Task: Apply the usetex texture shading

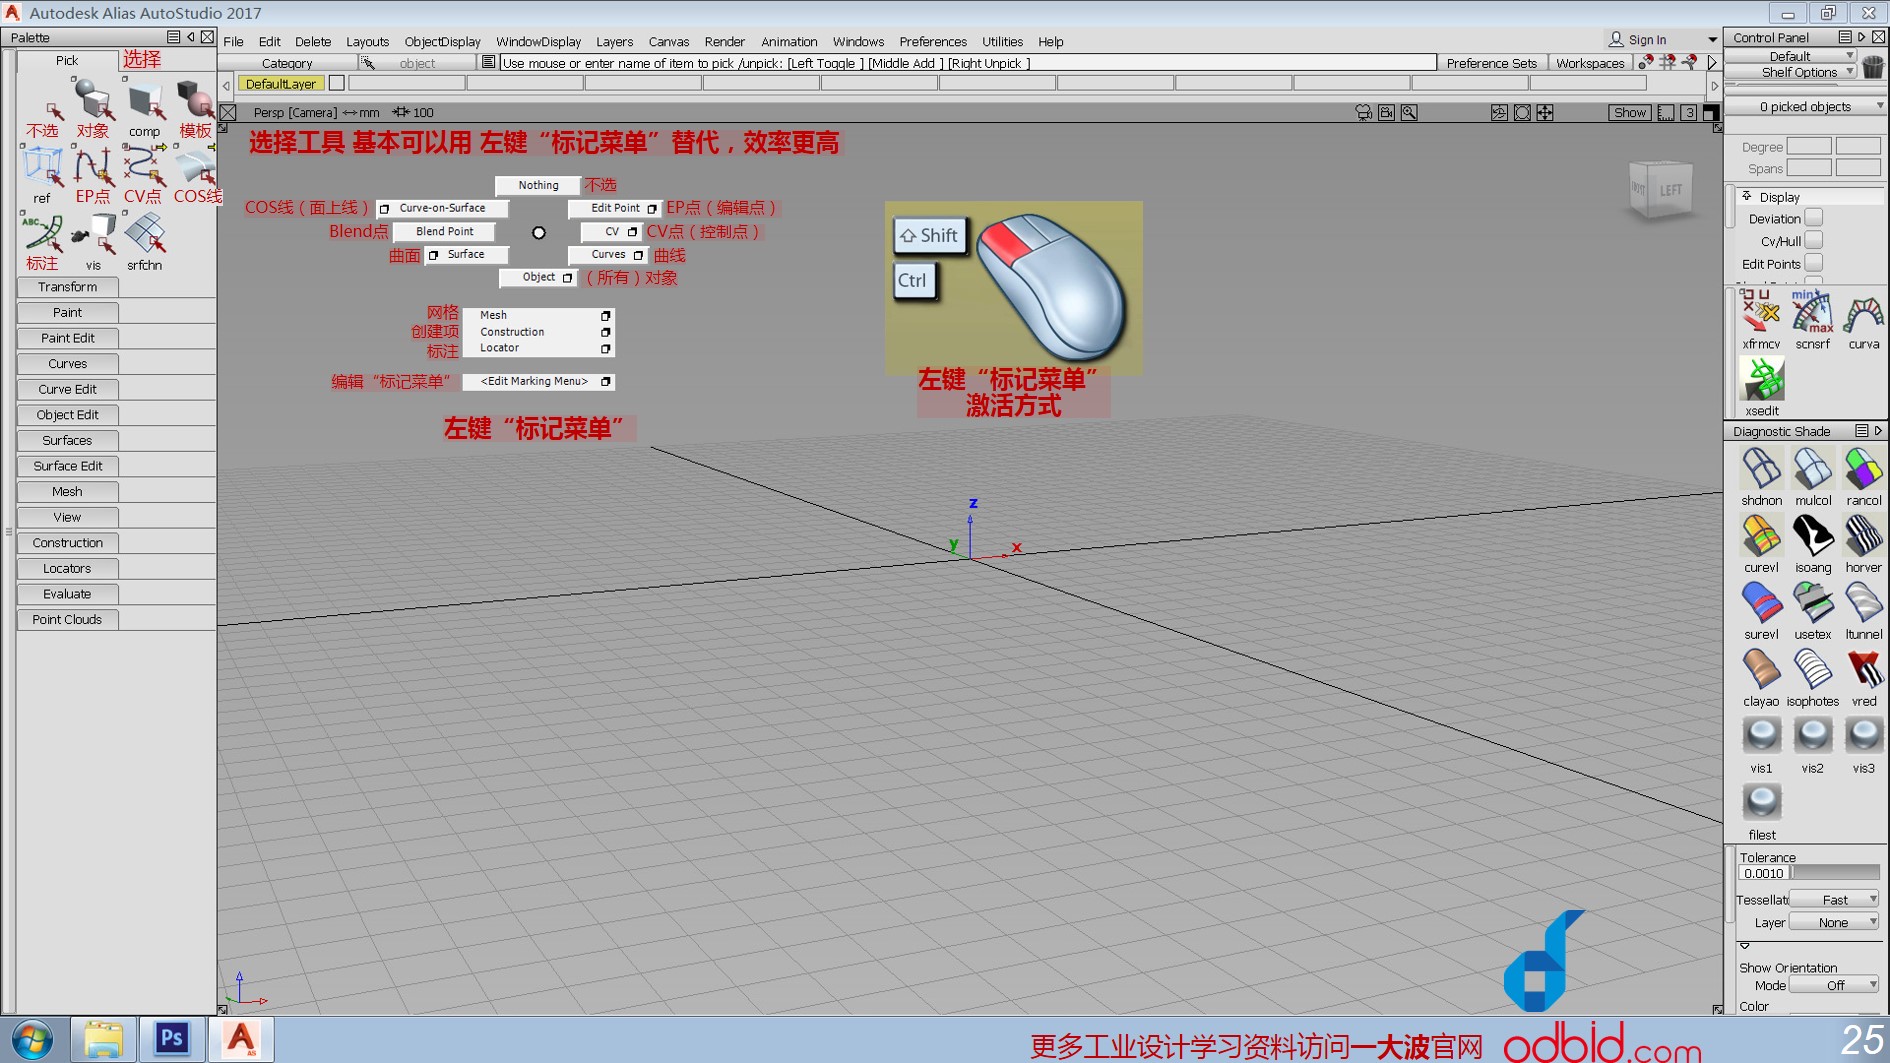Action: tap(1812, 603)
